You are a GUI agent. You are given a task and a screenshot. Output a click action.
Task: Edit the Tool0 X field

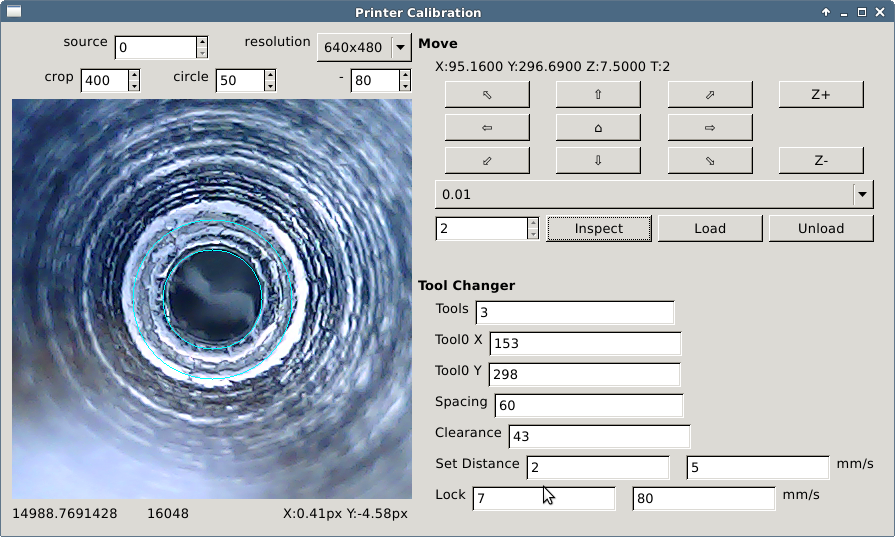585,344
